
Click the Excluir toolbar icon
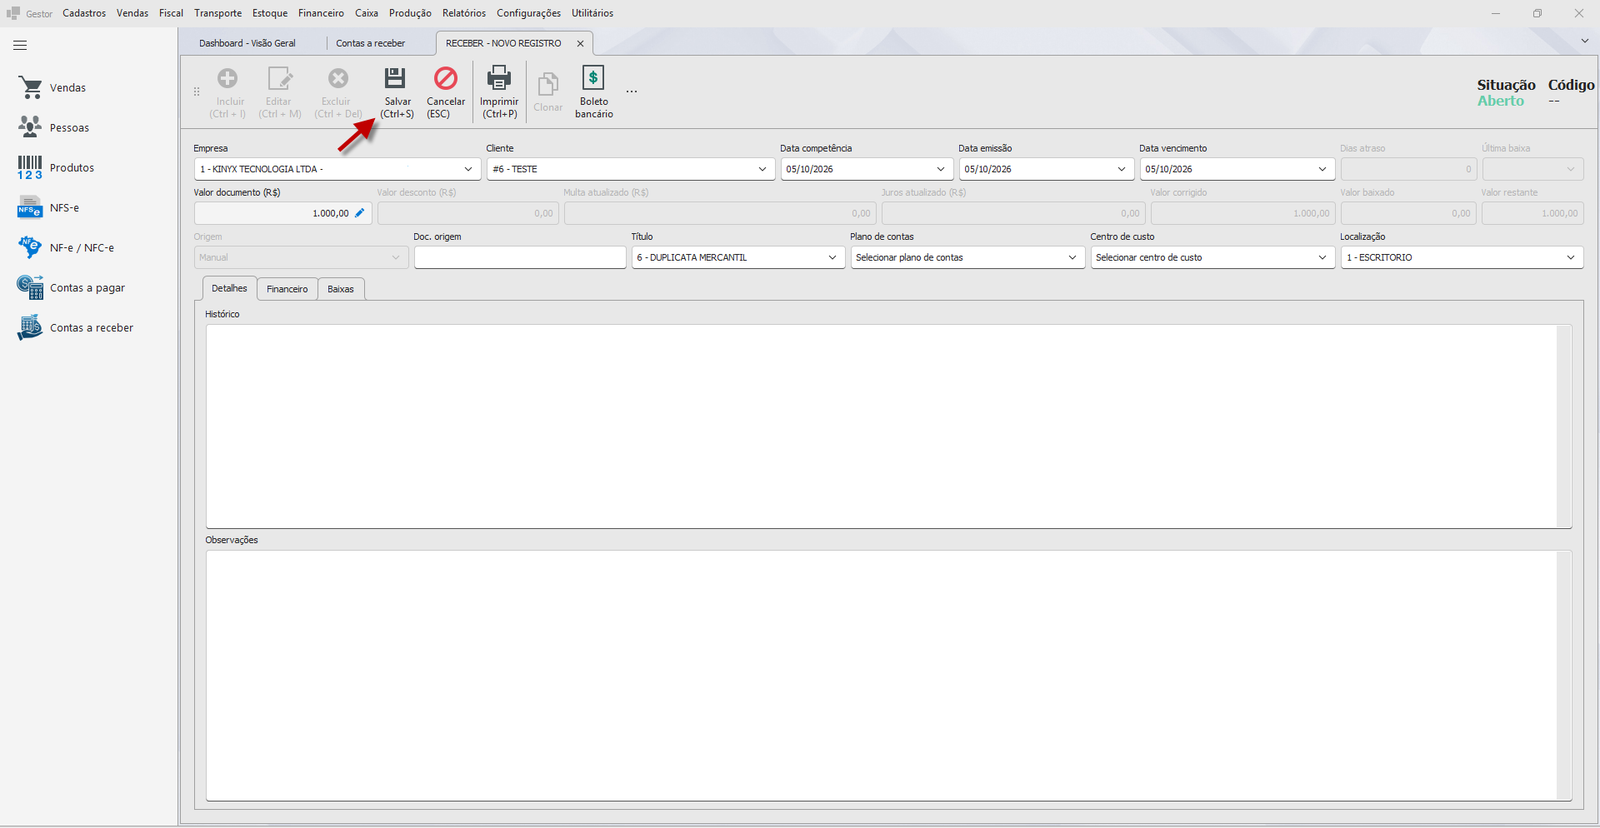pyautogui.click(x=338, y=78)
